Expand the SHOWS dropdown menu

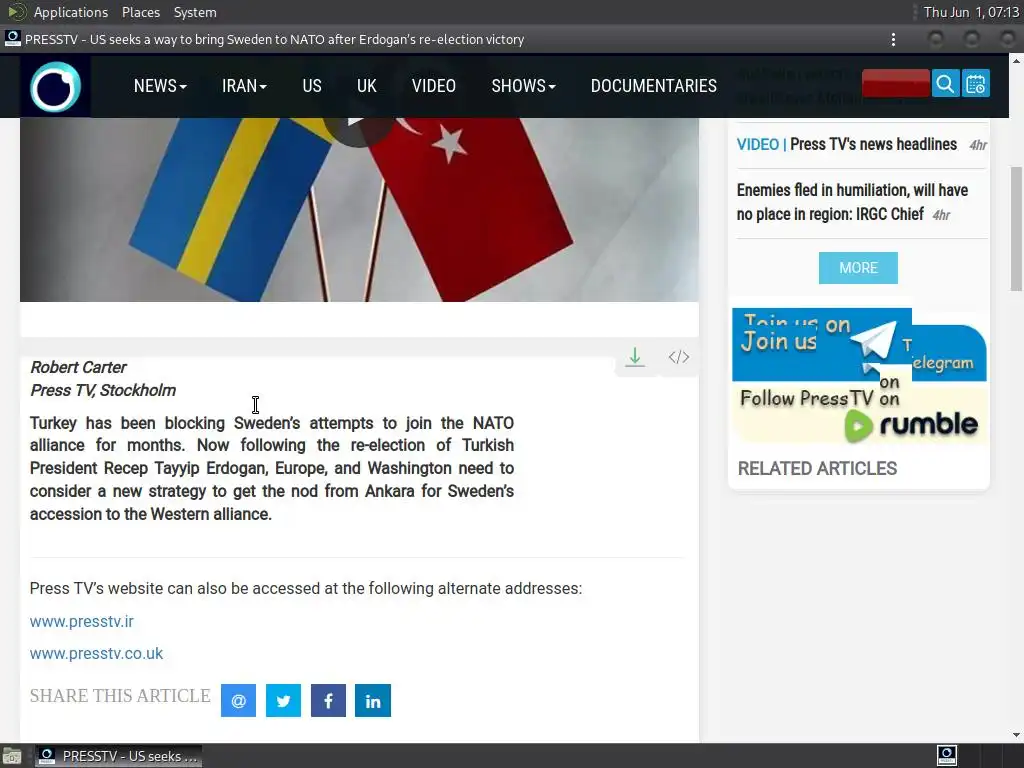pyautogui.click(x=523, y=86)
